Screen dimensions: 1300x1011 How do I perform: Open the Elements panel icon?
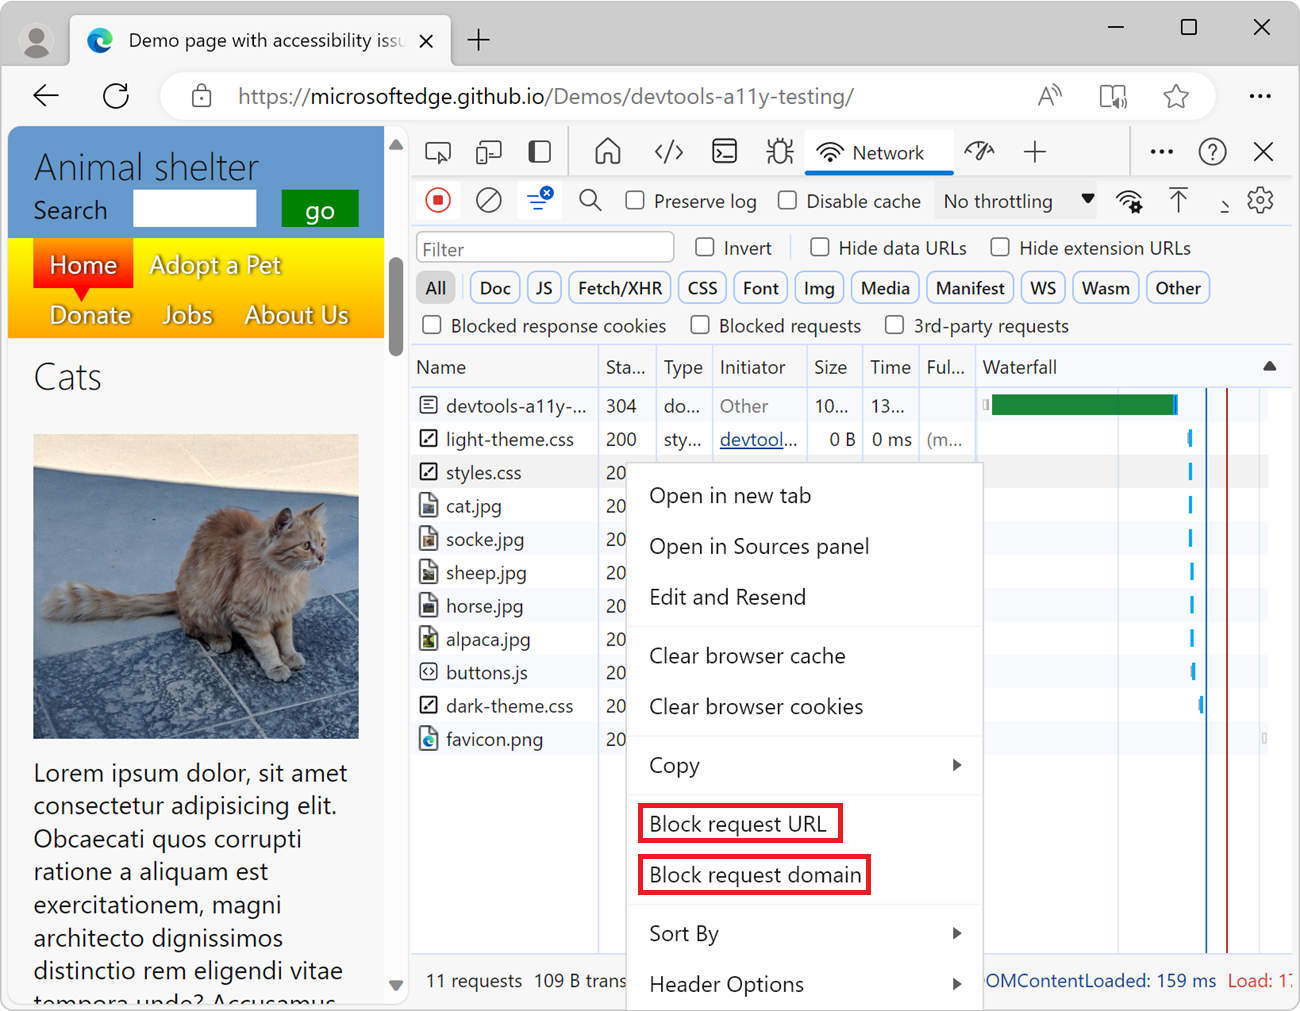(668, 151)
